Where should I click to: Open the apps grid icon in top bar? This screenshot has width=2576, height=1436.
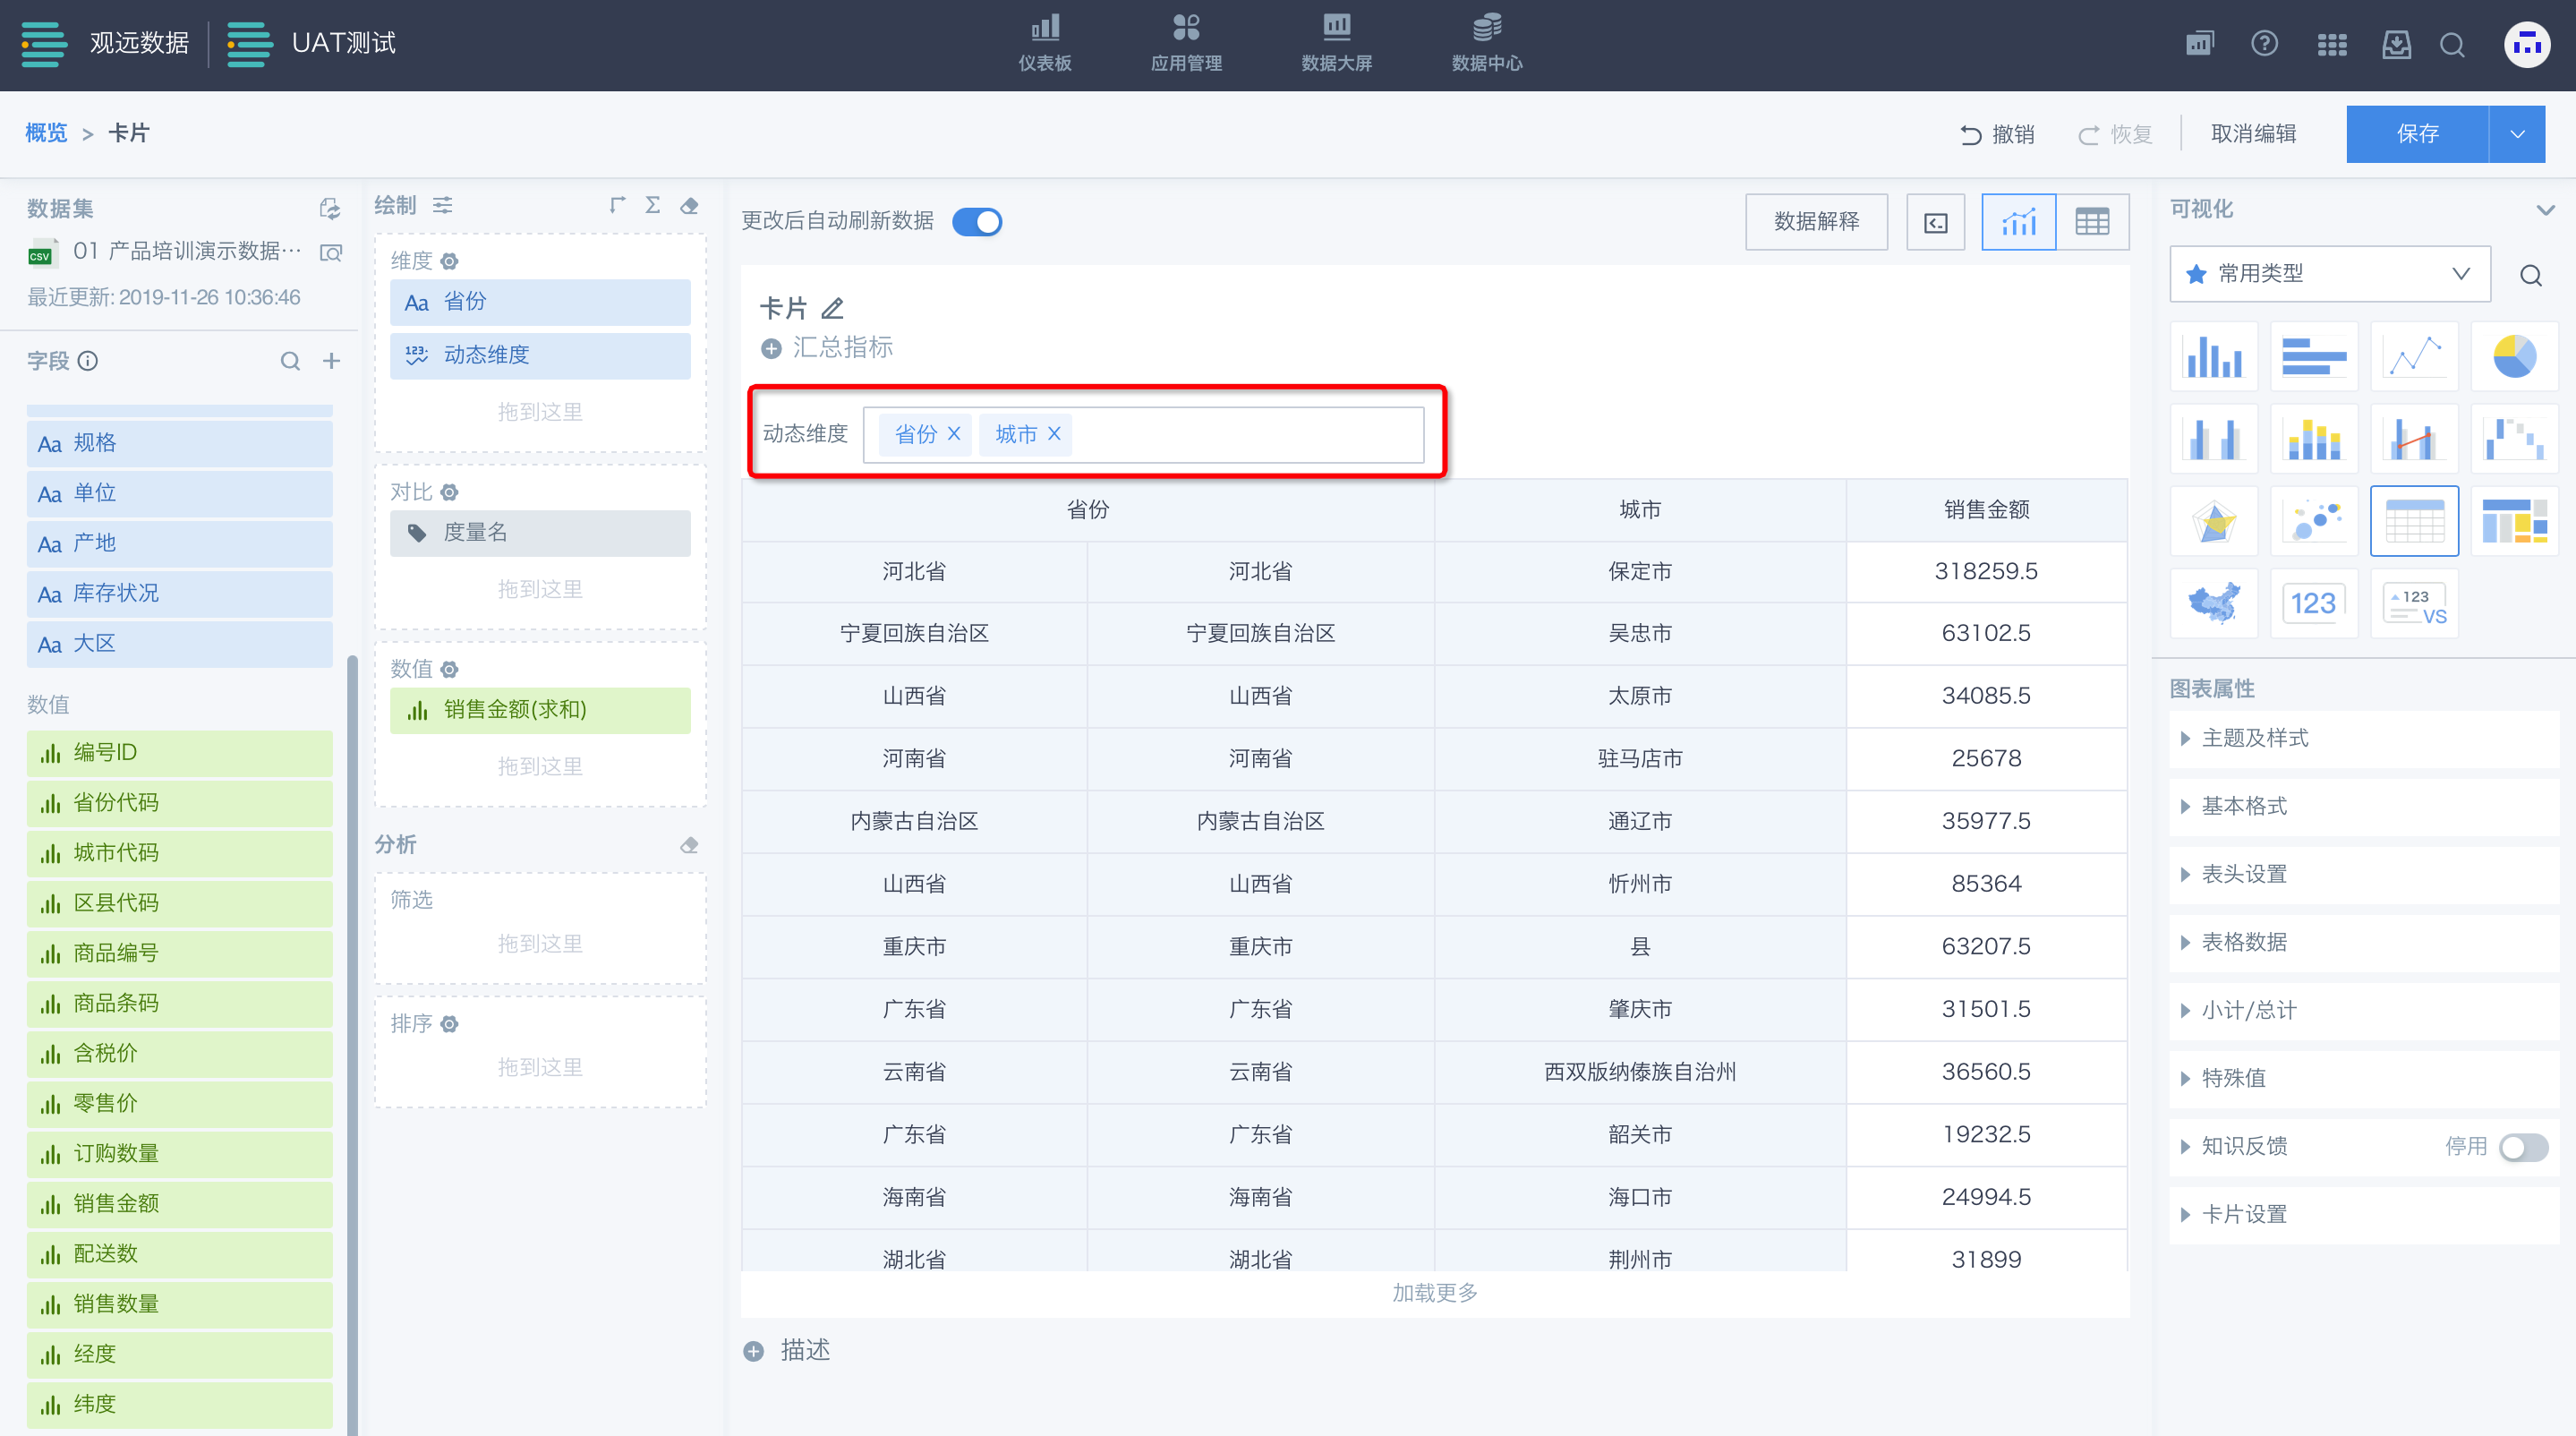pos(2332,44)
